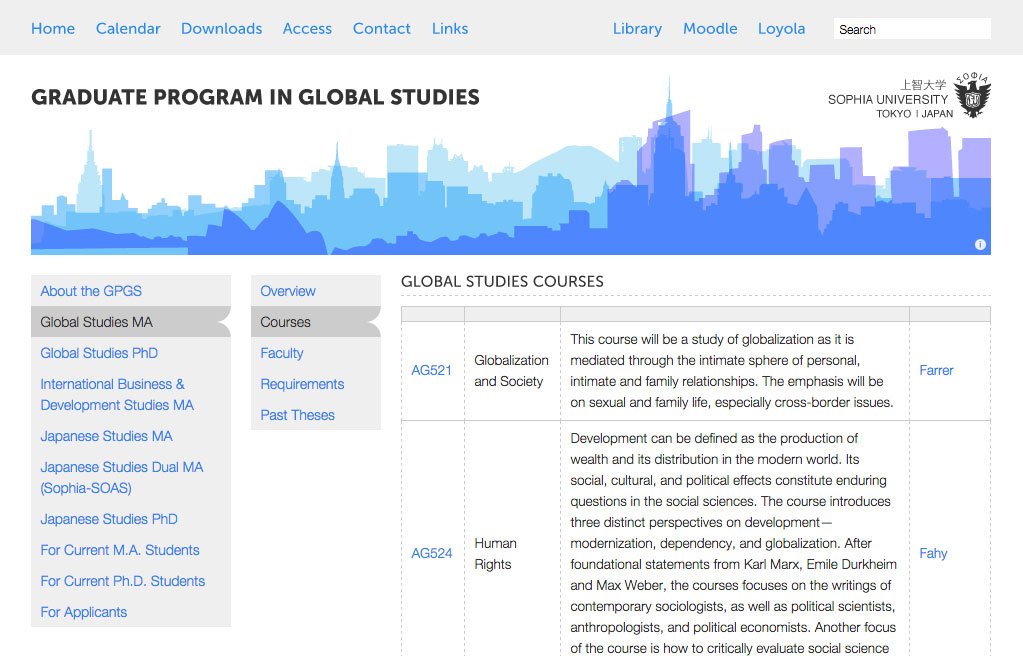Click the Graduate Program in Global Studies title
This screenshot has width=1023, height=656.
click(255, 97)
